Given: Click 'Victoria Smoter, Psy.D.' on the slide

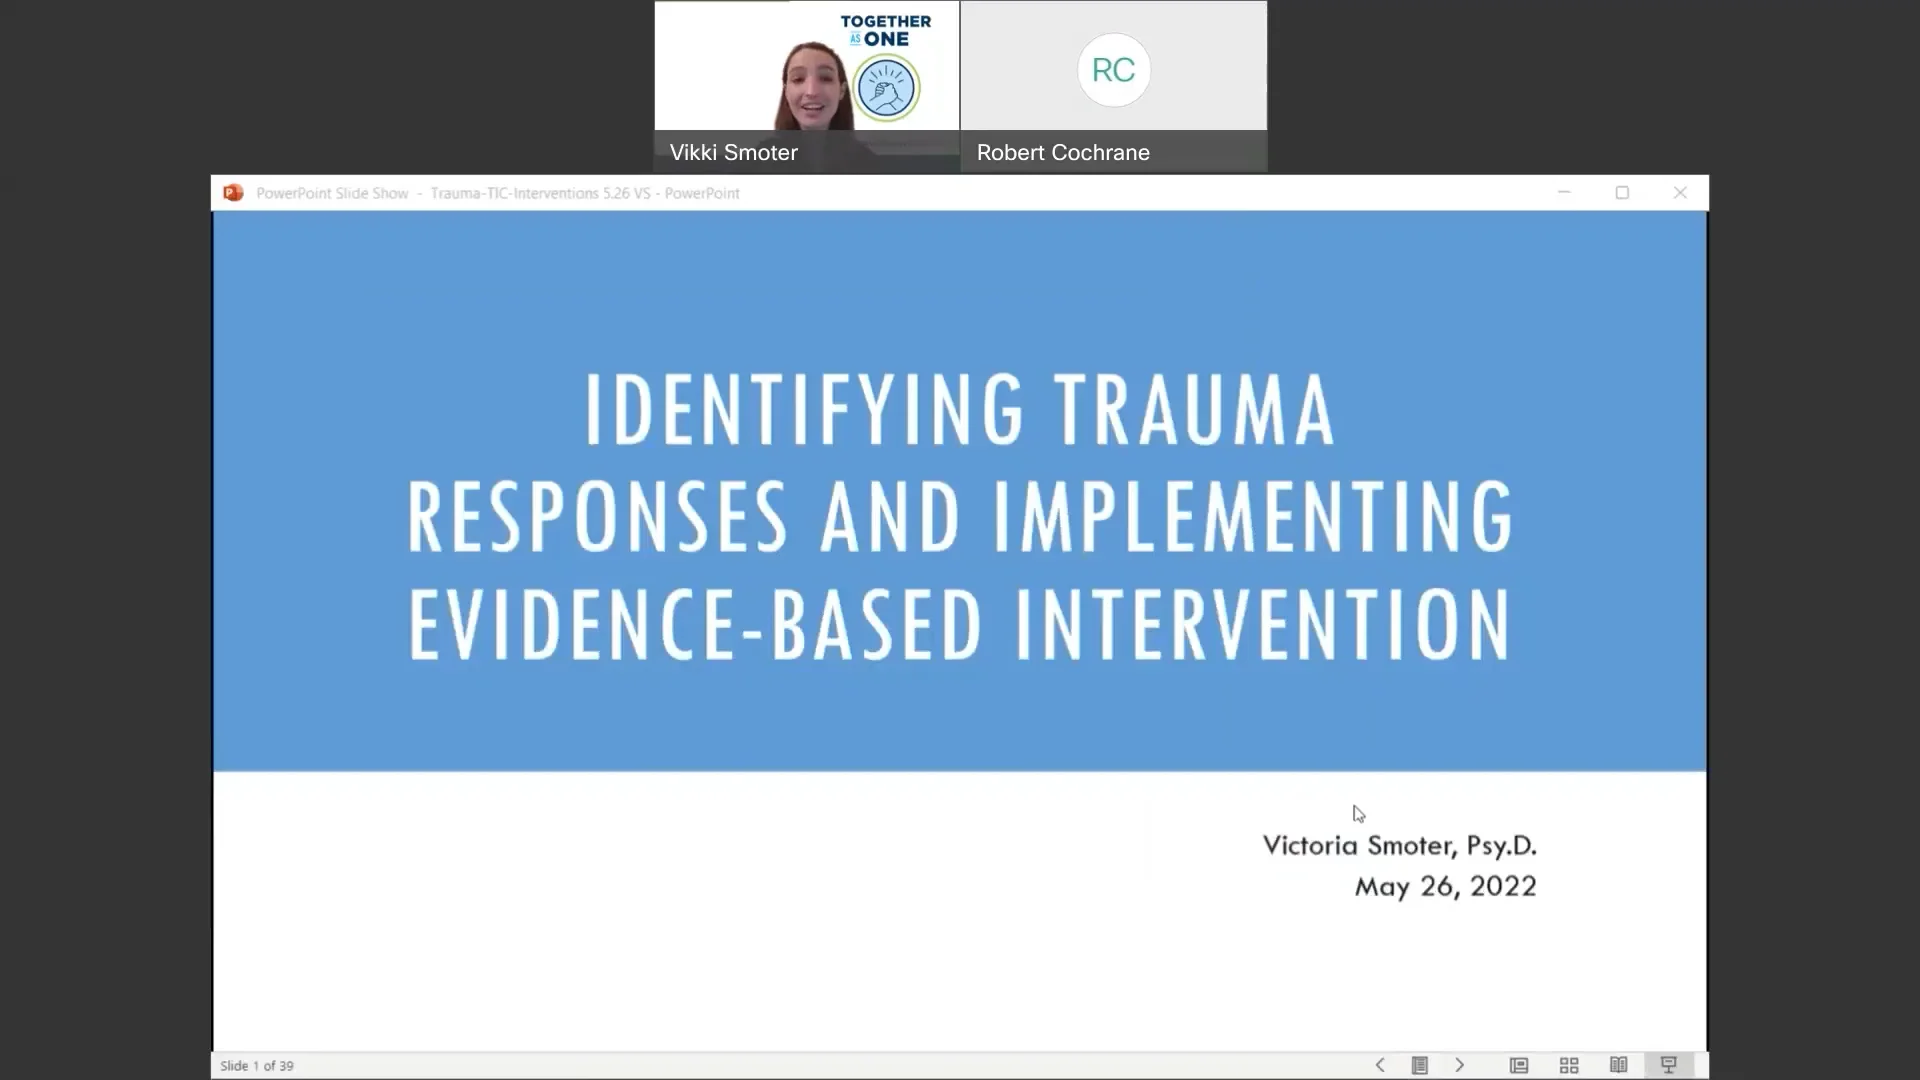Looking at the screenshot, I should pyautogui.click(x=1399, y=845).
